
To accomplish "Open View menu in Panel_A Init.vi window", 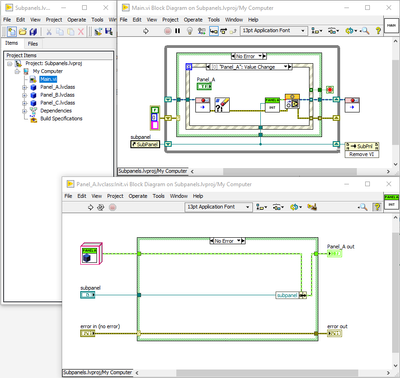I will (96, 196).
